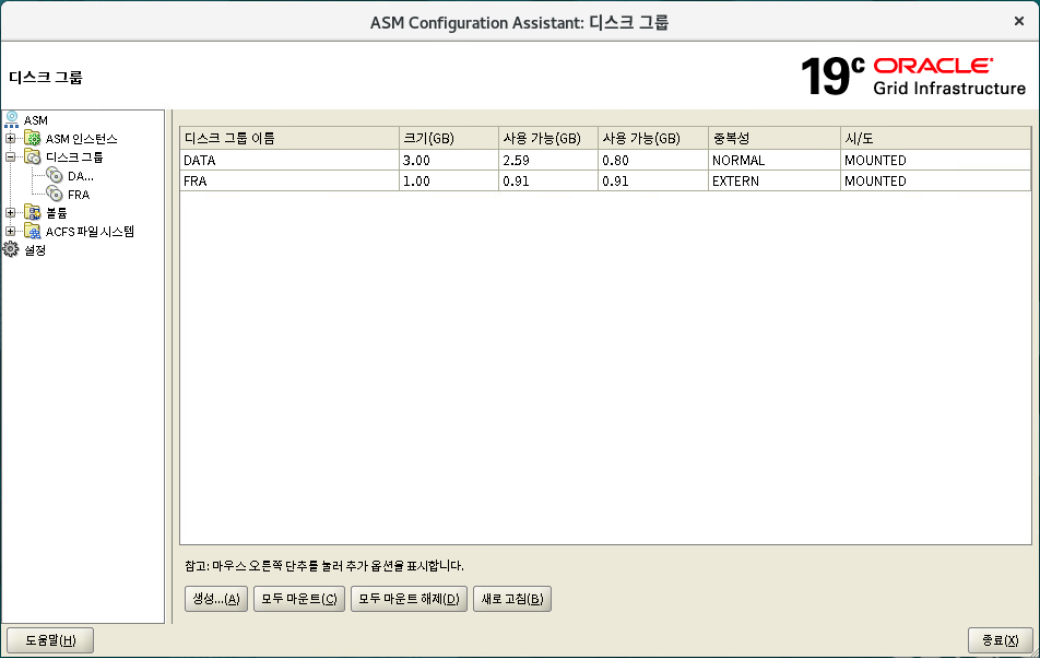Click the 1.00 size cell
Viewport: 1040px width, 658px height.
[449, 181]
